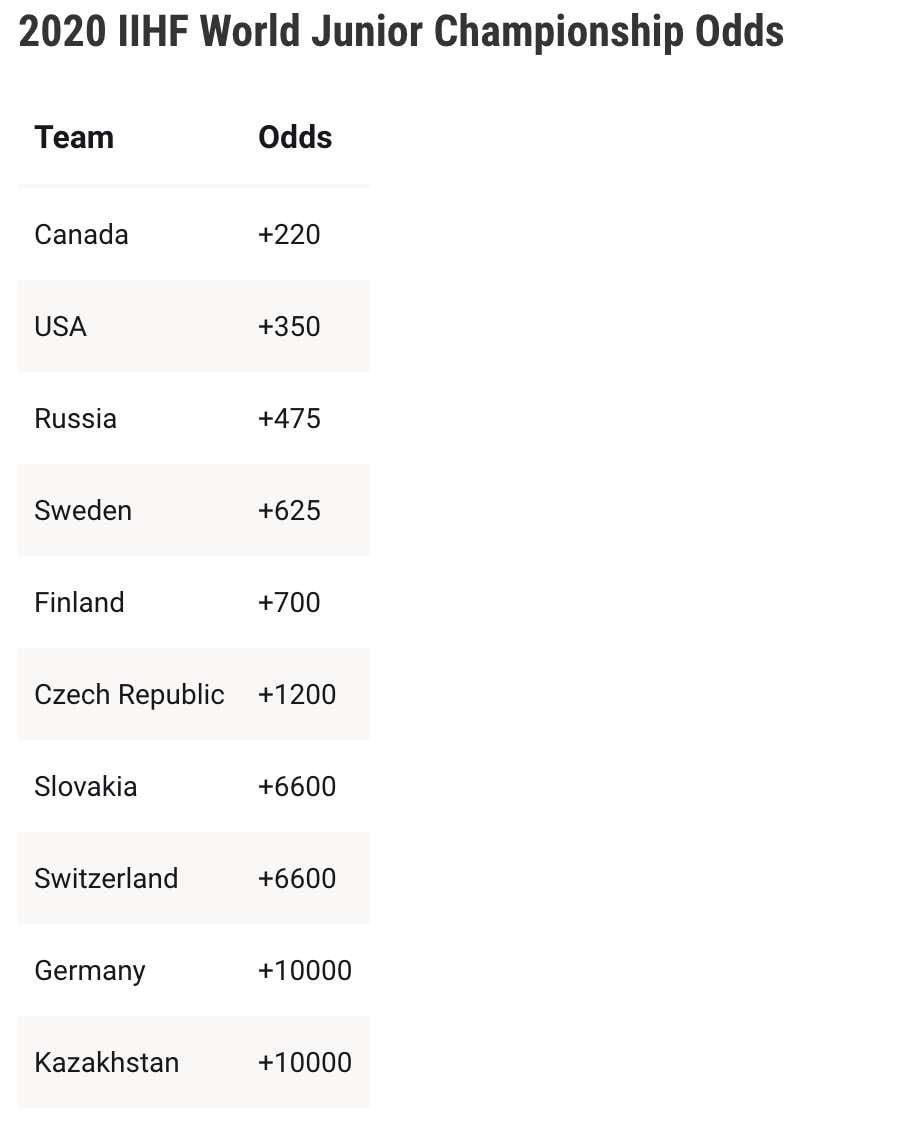Click the Czech Republic team name
Screen dimensions: 902x1138
(x=129, y=695)
